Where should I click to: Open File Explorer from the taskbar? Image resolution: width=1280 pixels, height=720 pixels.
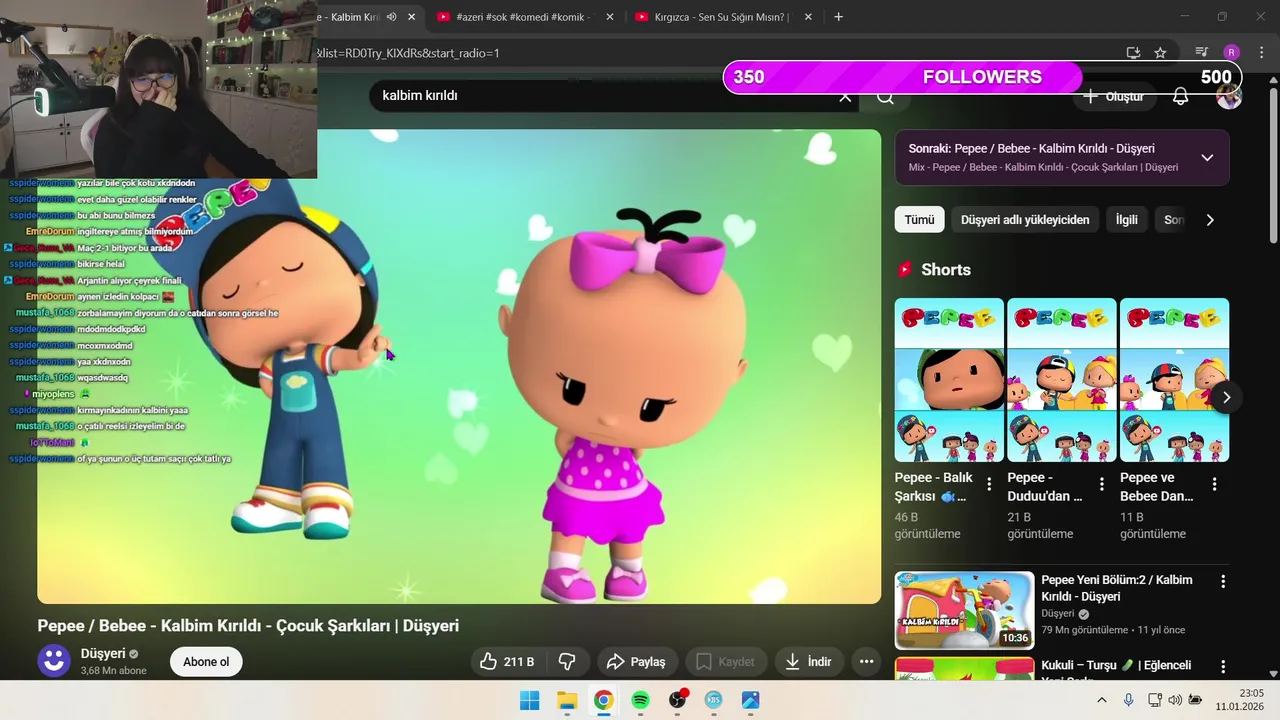point(567,700)
